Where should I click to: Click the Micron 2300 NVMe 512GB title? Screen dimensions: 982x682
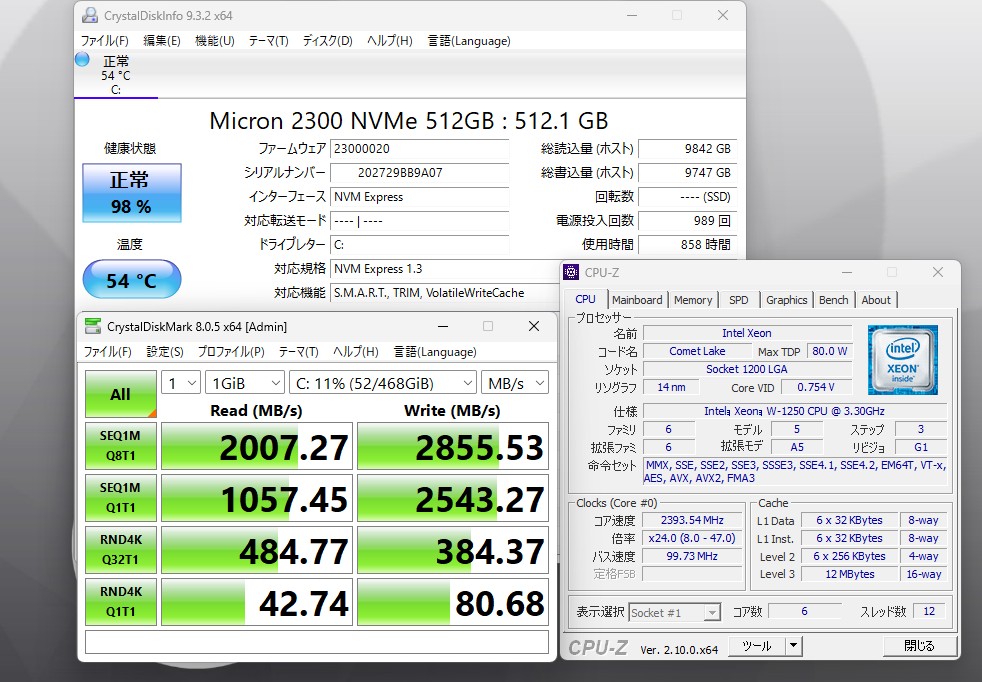coord(409,121)
